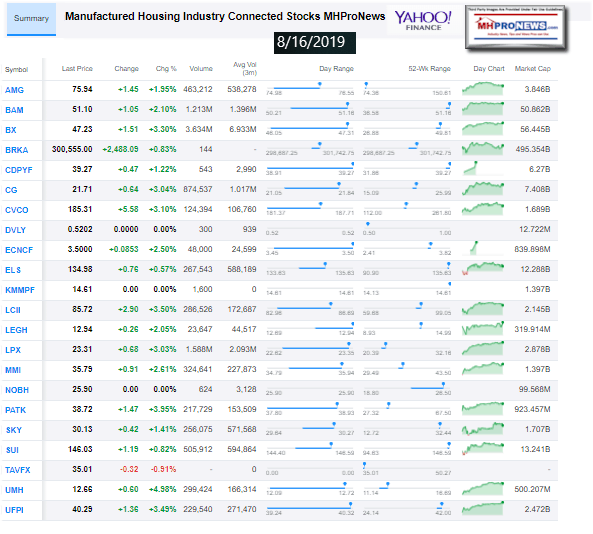Sort by Chg % column header

[166, 68]
